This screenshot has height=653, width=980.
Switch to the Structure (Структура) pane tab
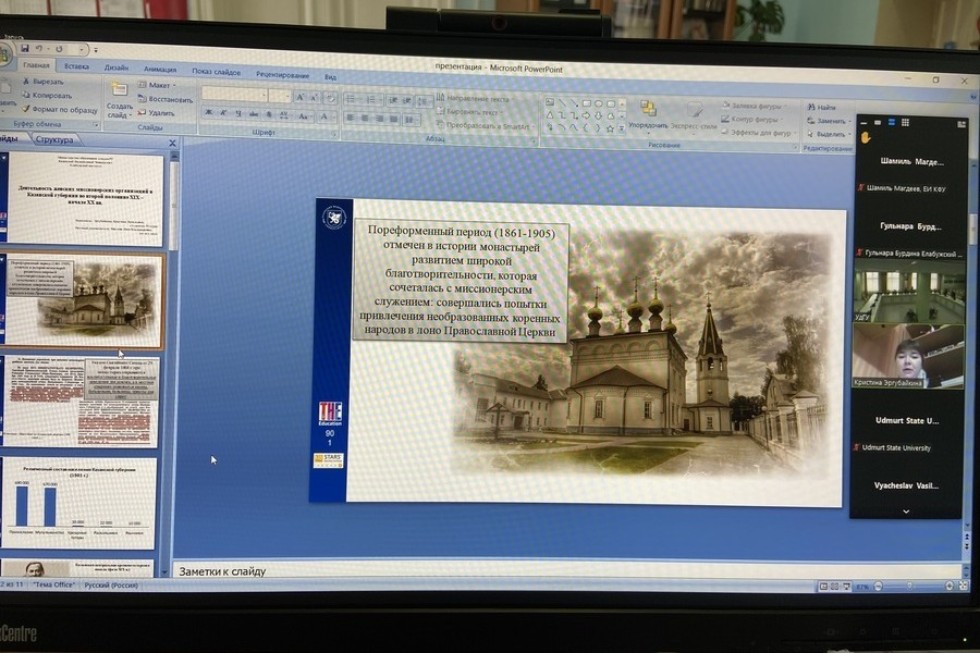click(x=54, y=140)
